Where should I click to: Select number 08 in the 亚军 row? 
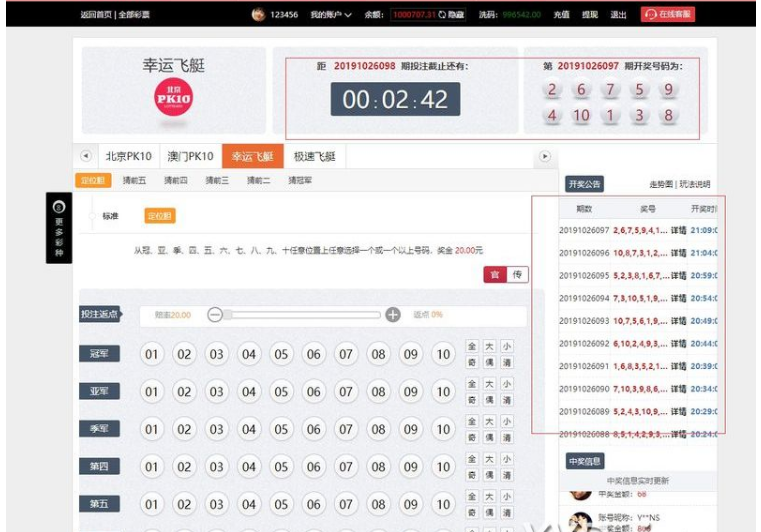[378, 392]
